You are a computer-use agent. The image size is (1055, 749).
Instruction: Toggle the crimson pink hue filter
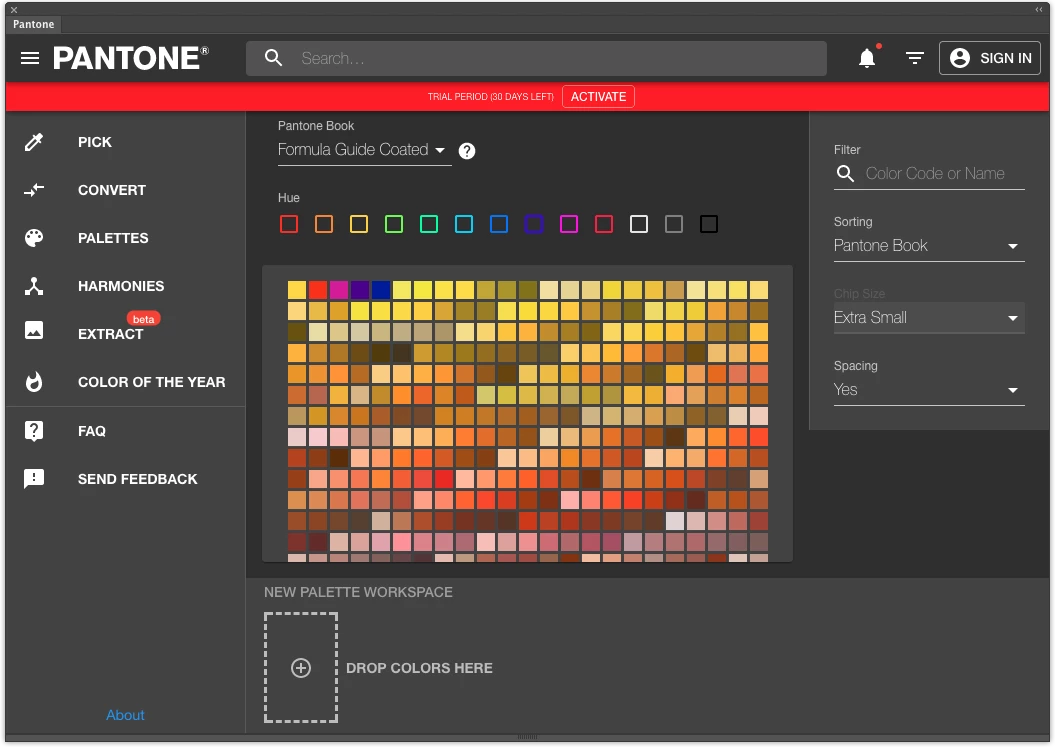click(x=604, y=224)
